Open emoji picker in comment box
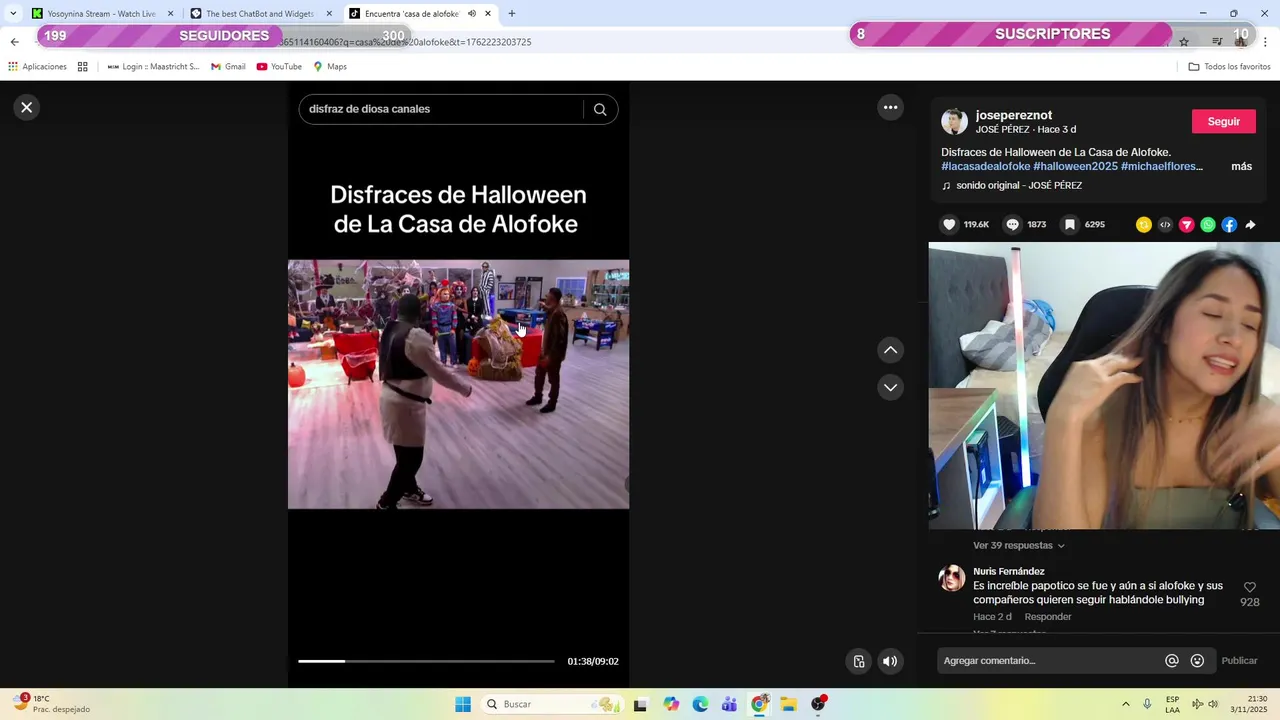1280x720 pixels. (1197, 661)
